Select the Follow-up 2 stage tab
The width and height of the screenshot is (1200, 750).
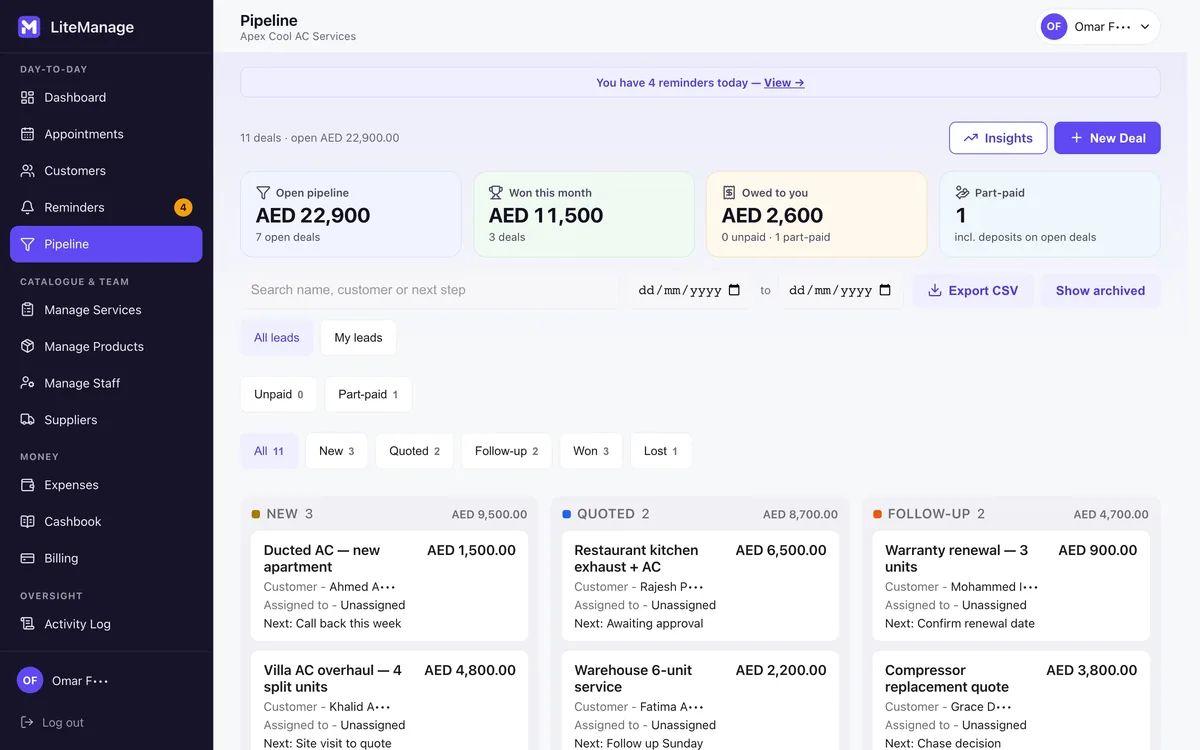(507, 451)
